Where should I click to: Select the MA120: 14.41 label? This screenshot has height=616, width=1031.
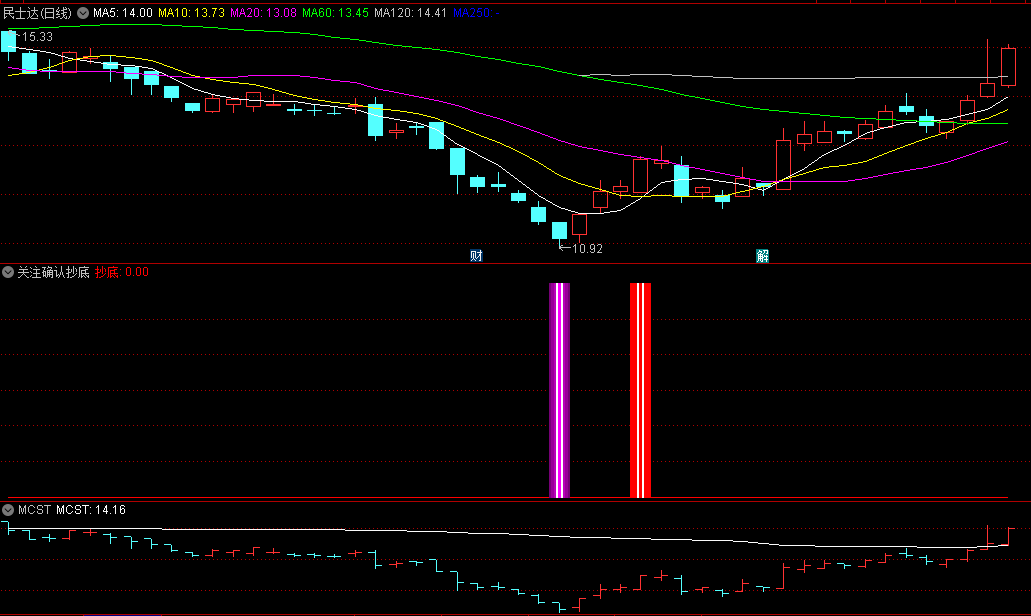[410, 12]
